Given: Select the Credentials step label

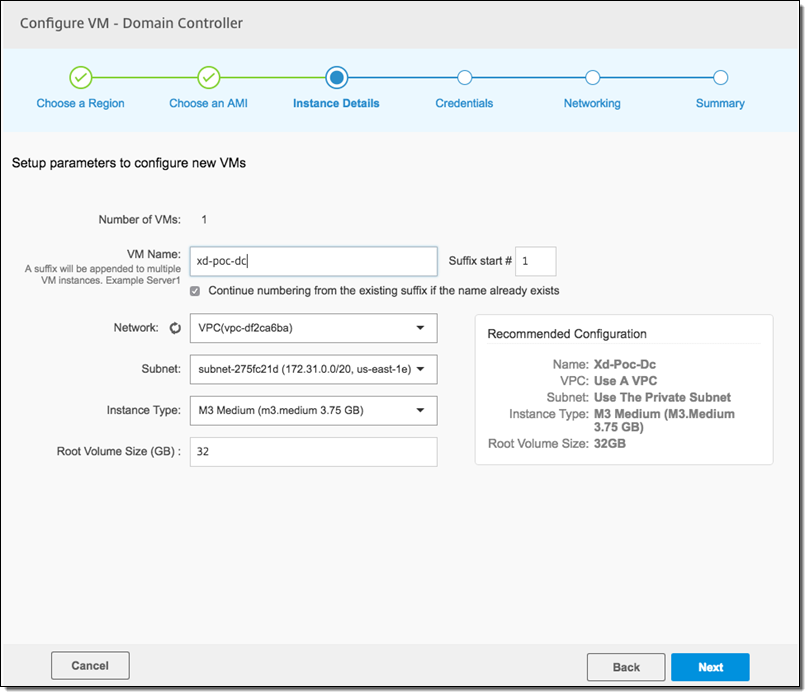Looking at the screenshot, I should (464, 103).
